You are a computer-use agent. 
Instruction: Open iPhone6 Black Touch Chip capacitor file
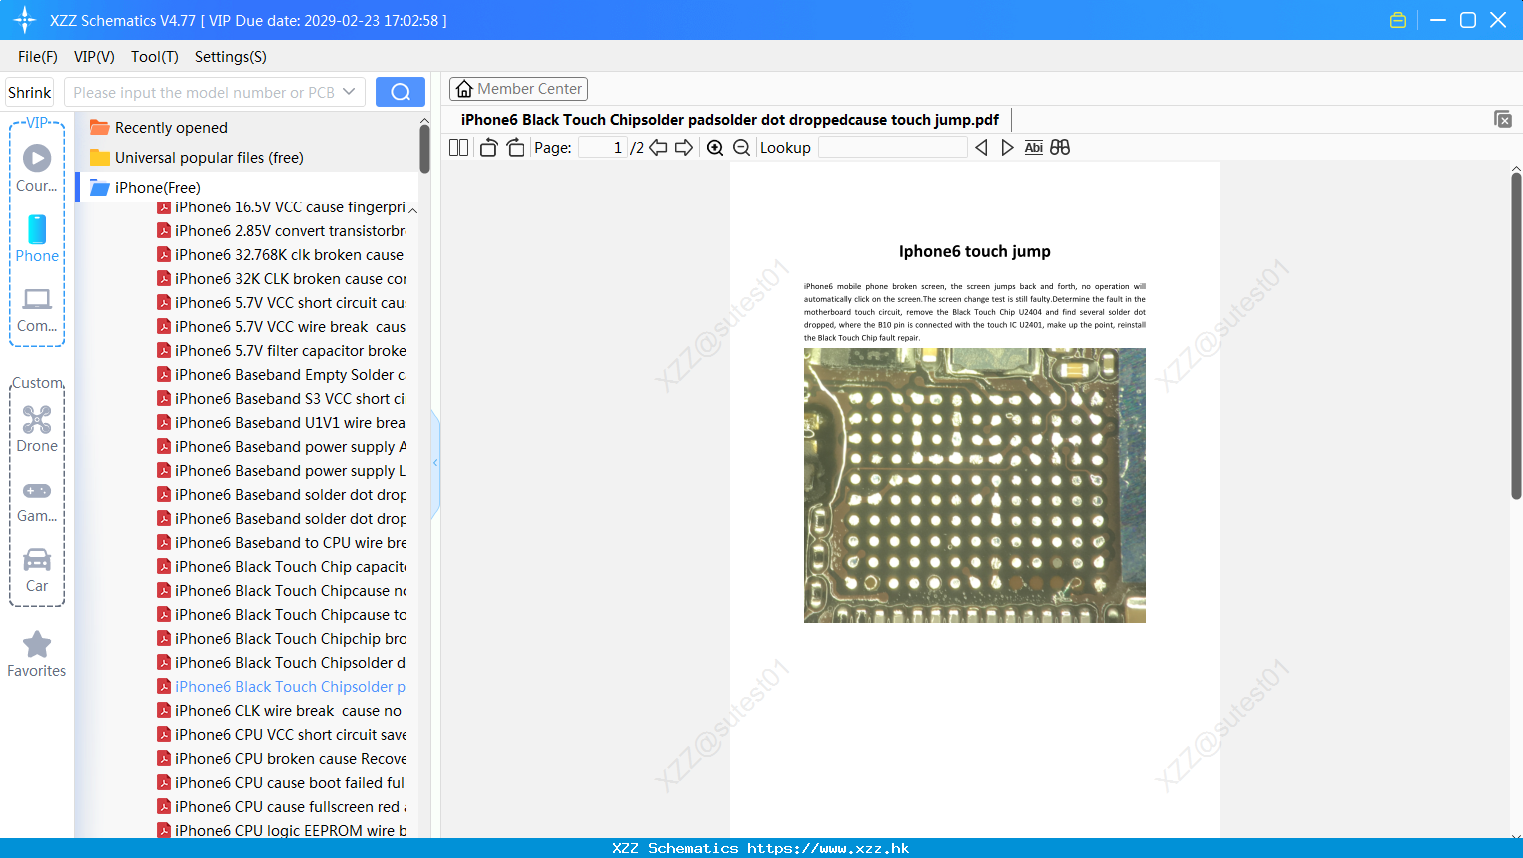(281, 567)
